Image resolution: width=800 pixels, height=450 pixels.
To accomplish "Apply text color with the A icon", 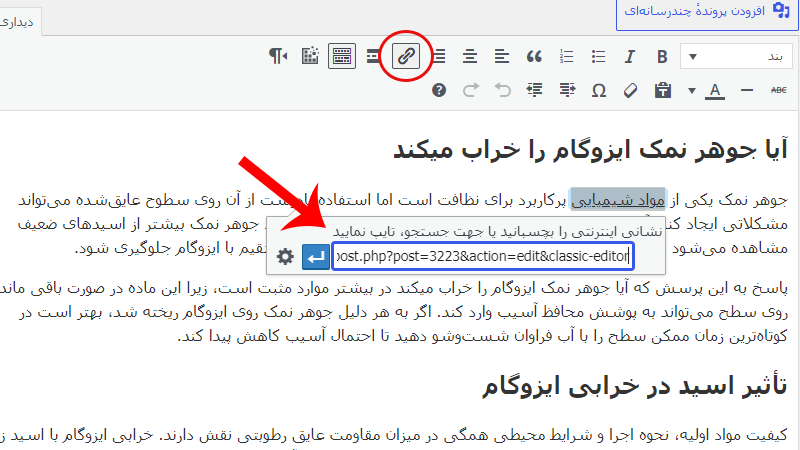I will coord(715,91).
